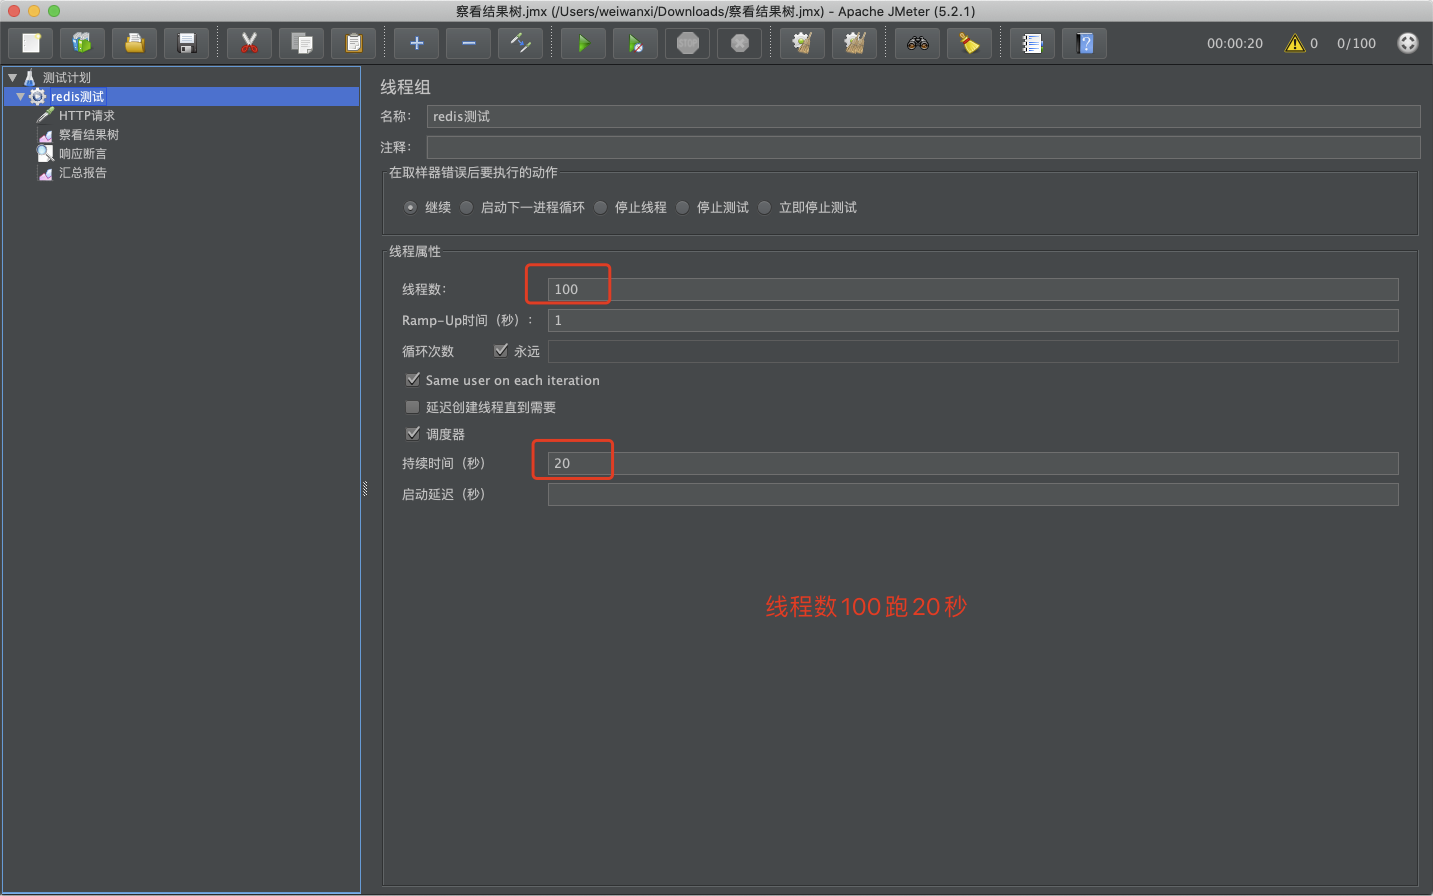Select the 继续 radio option

tap(410, 207)
